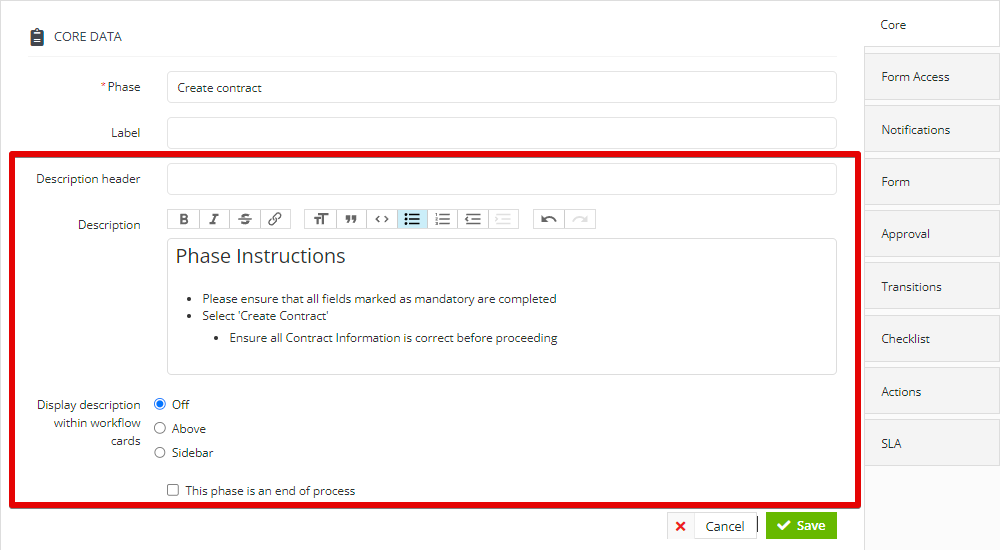Insert a block quote
1000x550 pixels.
click(x=351, y=219)
